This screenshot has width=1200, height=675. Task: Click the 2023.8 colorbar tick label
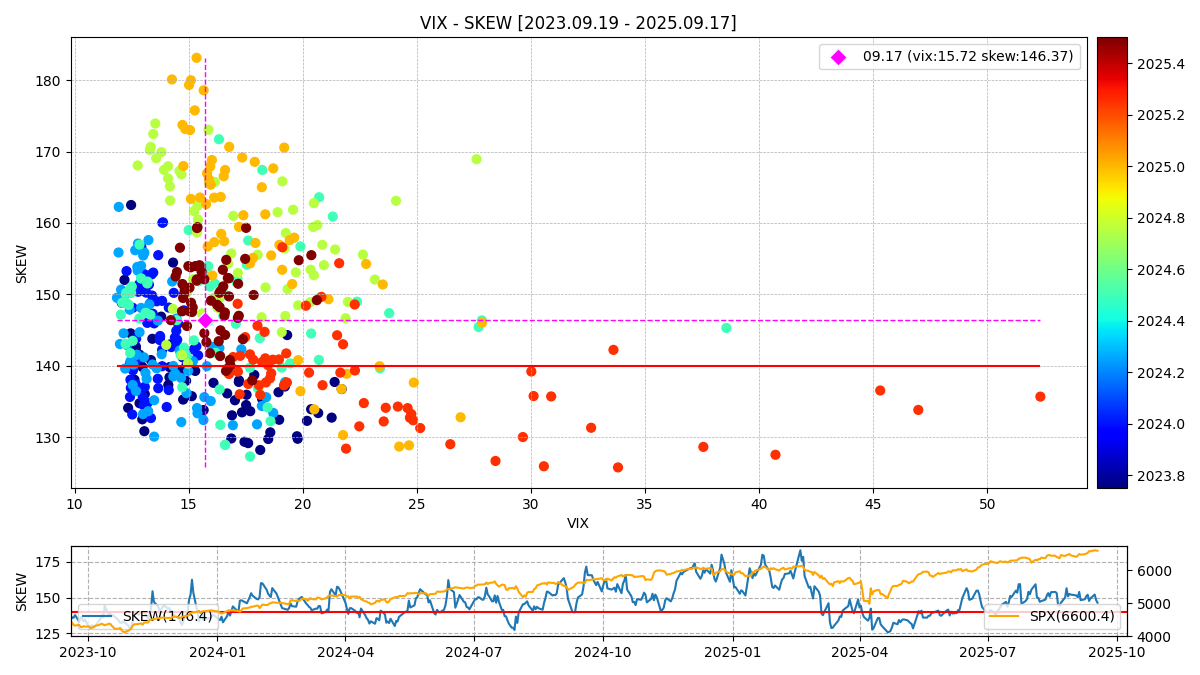[x=1160, y=476]
